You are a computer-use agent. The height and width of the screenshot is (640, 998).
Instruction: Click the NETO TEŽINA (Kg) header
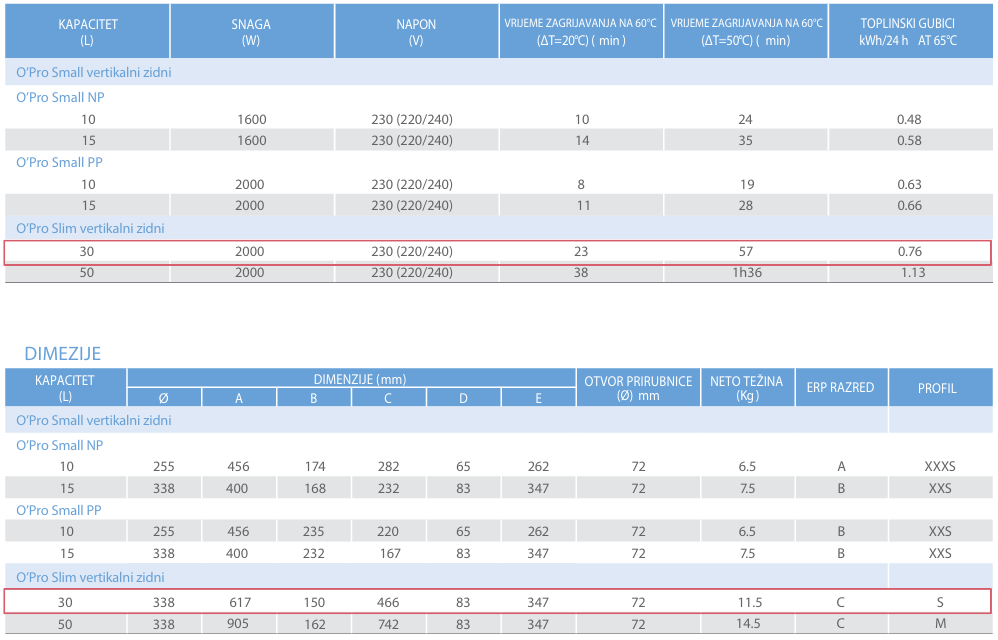pos(746,388)
